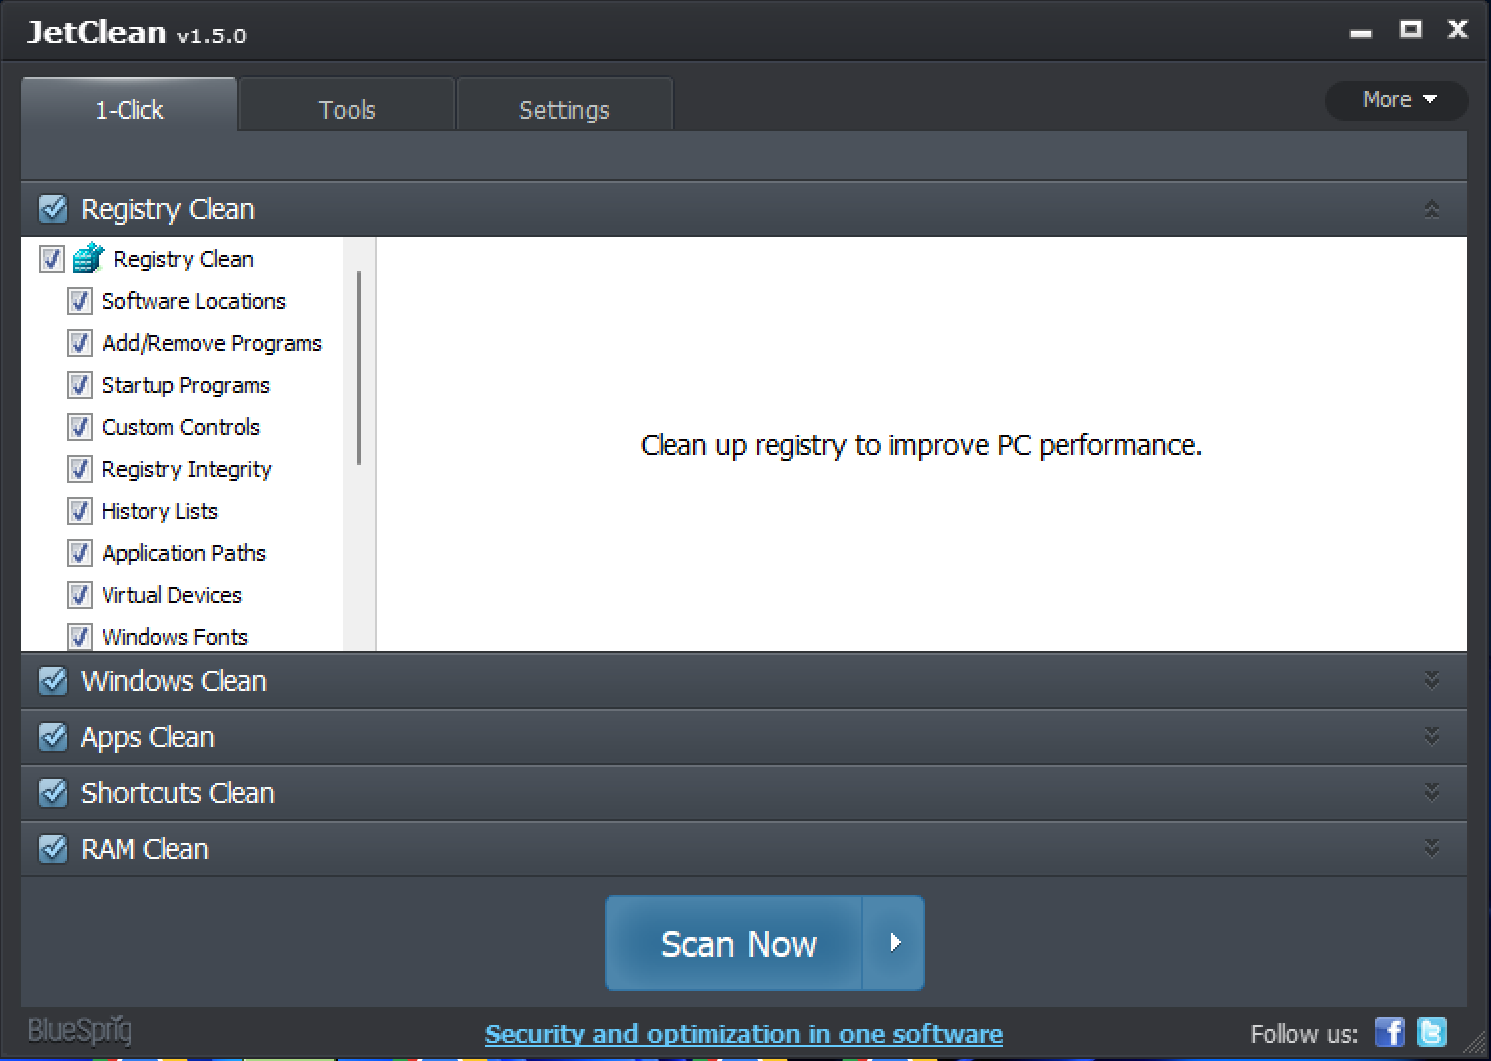Click the Registry Clean tree icon
The height and width of the screenshot is (1061, 1491).
(x=89, y=258)
